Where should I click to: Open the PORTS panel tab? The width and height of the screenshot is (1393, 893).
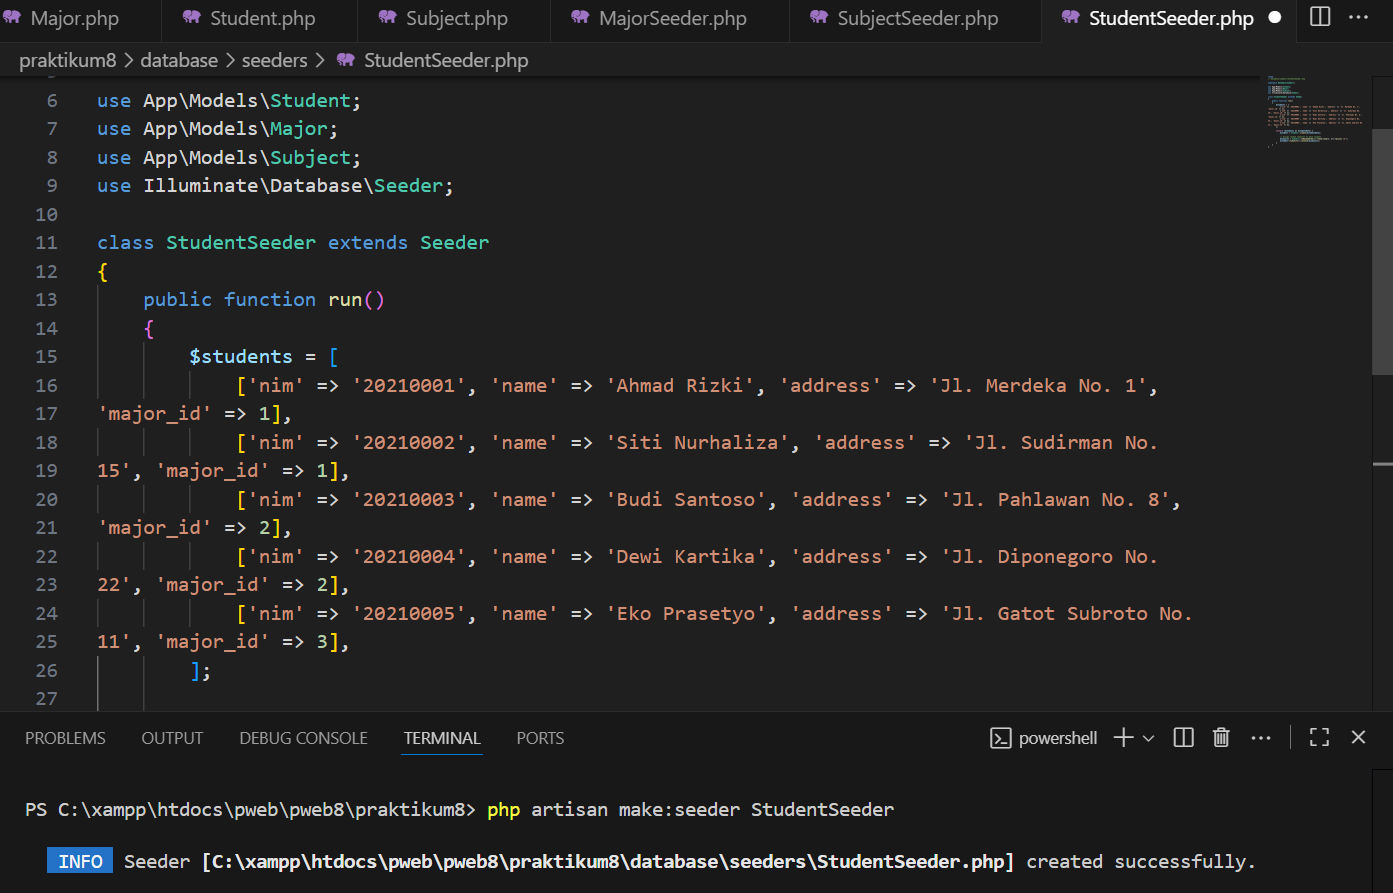(540, 738)
